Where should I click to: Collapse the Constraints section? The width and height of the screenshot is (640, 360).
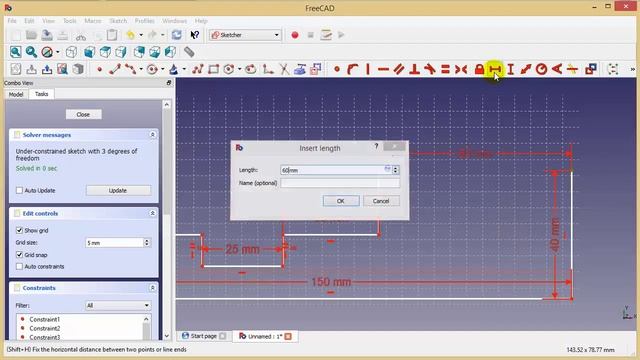click(x=152, y=288)
